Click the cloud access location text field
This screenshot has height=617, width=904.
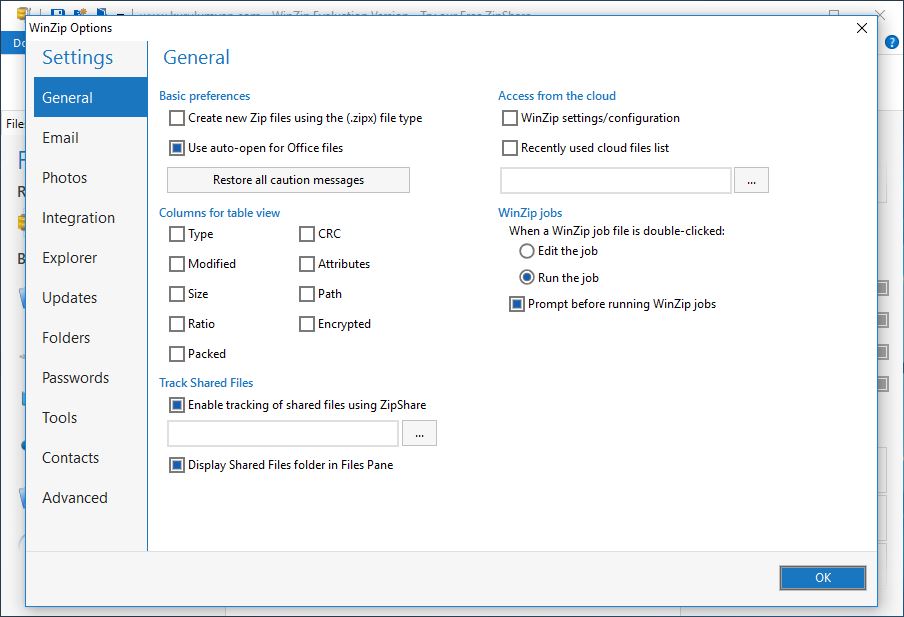tap(616, 180)
